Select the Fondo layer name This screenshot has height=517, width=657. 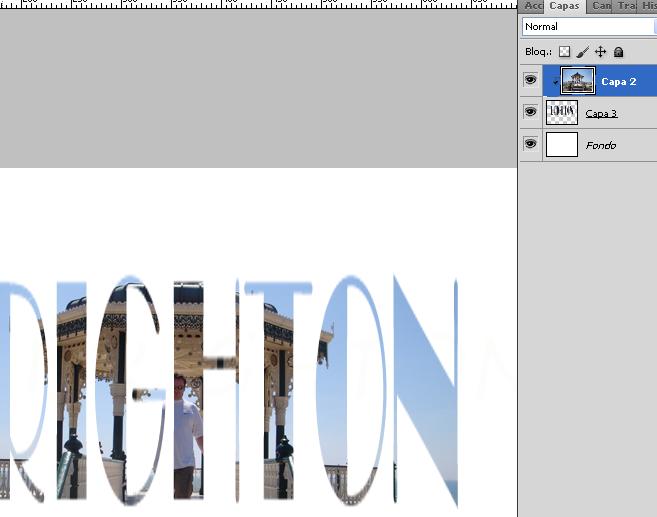(600, 146)
